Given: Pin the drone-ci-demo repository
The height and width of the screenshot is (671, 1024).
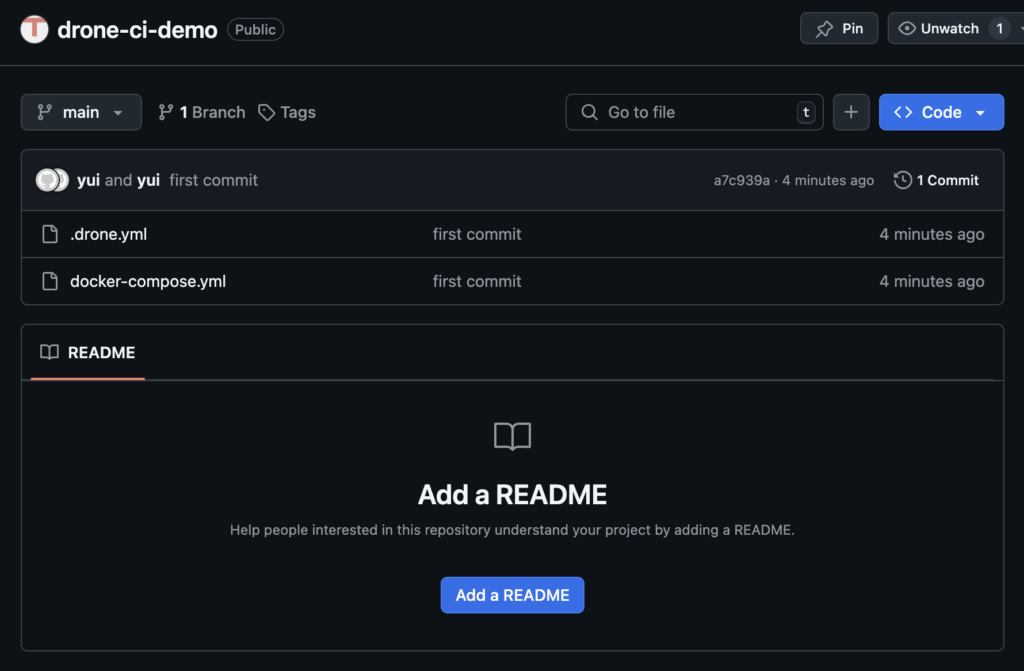Looking at the screenshot, I should pos(838,28).
